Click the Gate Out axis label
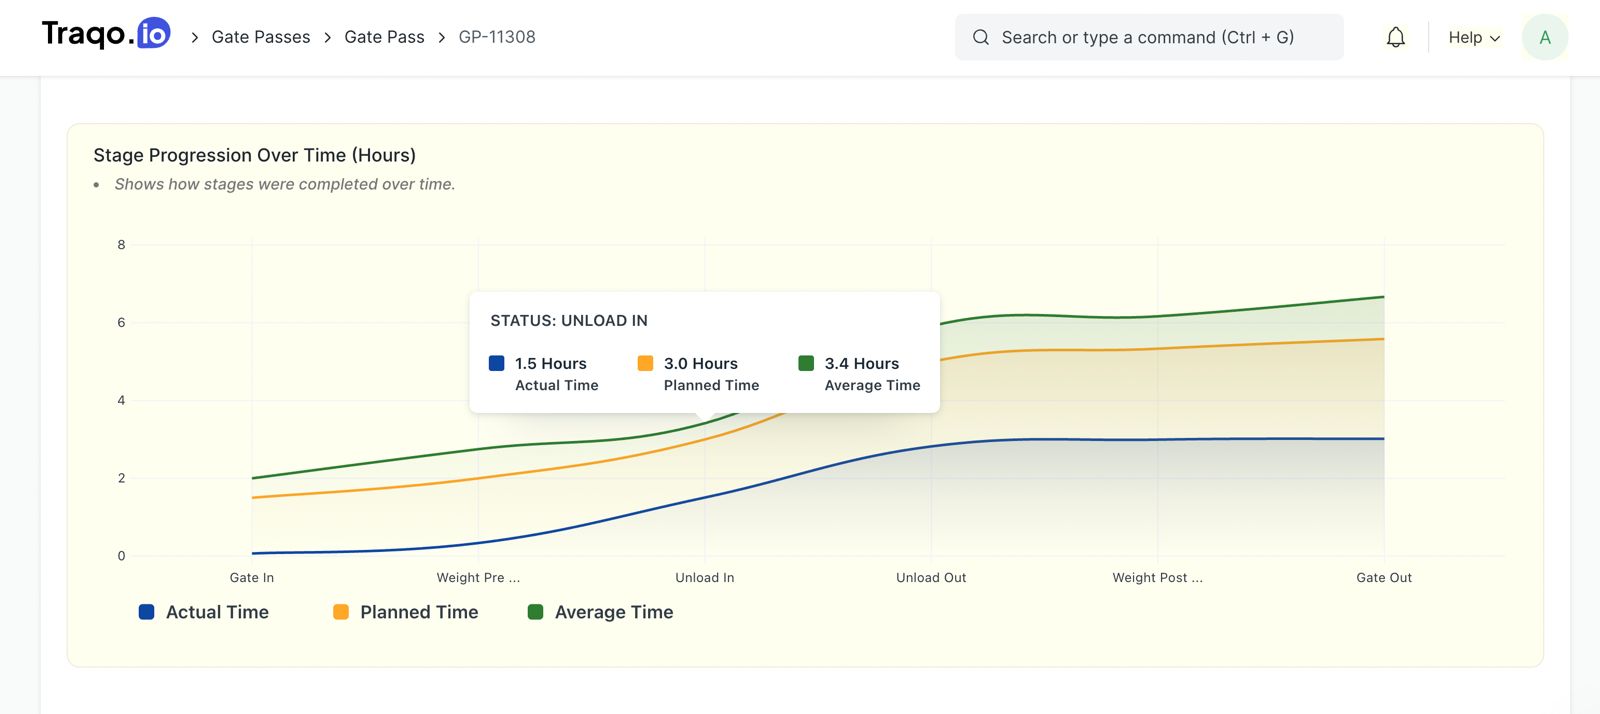 coord(1384,578)
